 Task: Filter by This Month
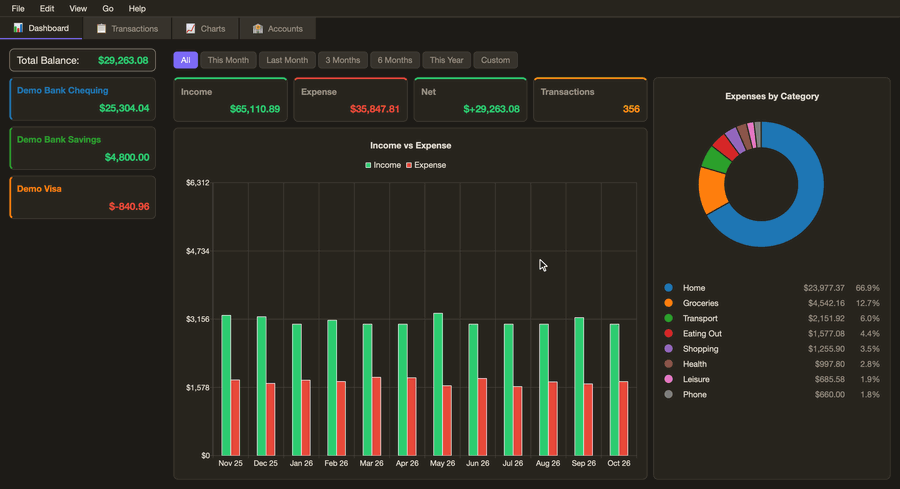(228, 60)
